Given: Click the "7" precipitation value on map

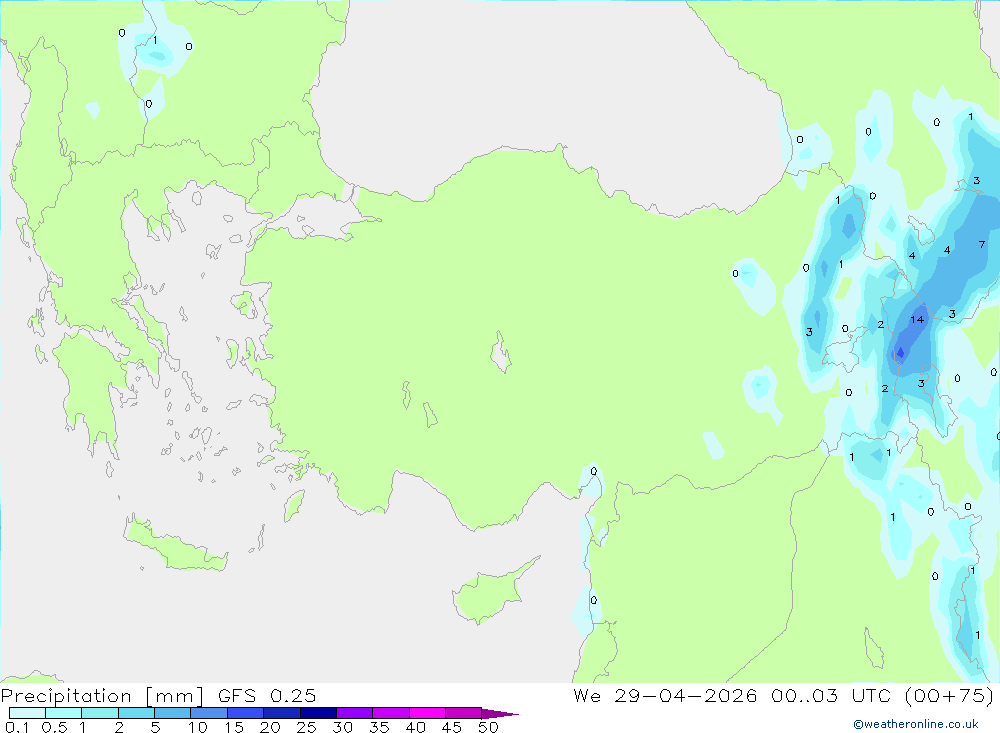Looking at the screenshot, I should [982, 244].
